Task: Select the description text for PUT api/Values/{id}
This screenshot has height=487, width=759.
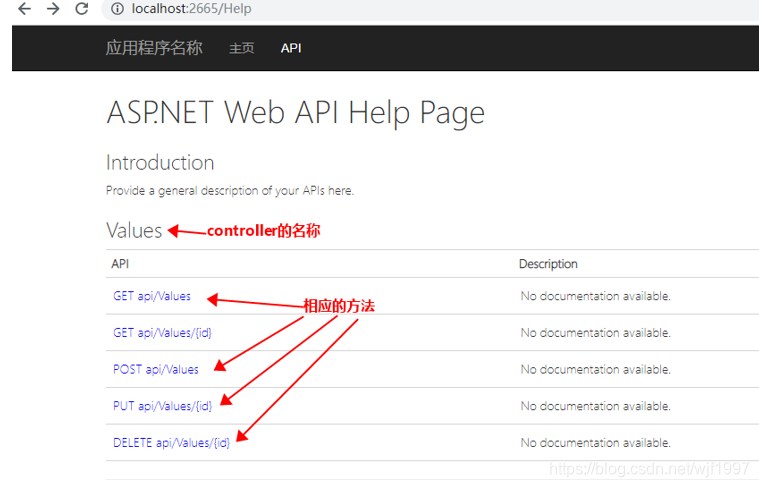Action: [x=595, y=406]
